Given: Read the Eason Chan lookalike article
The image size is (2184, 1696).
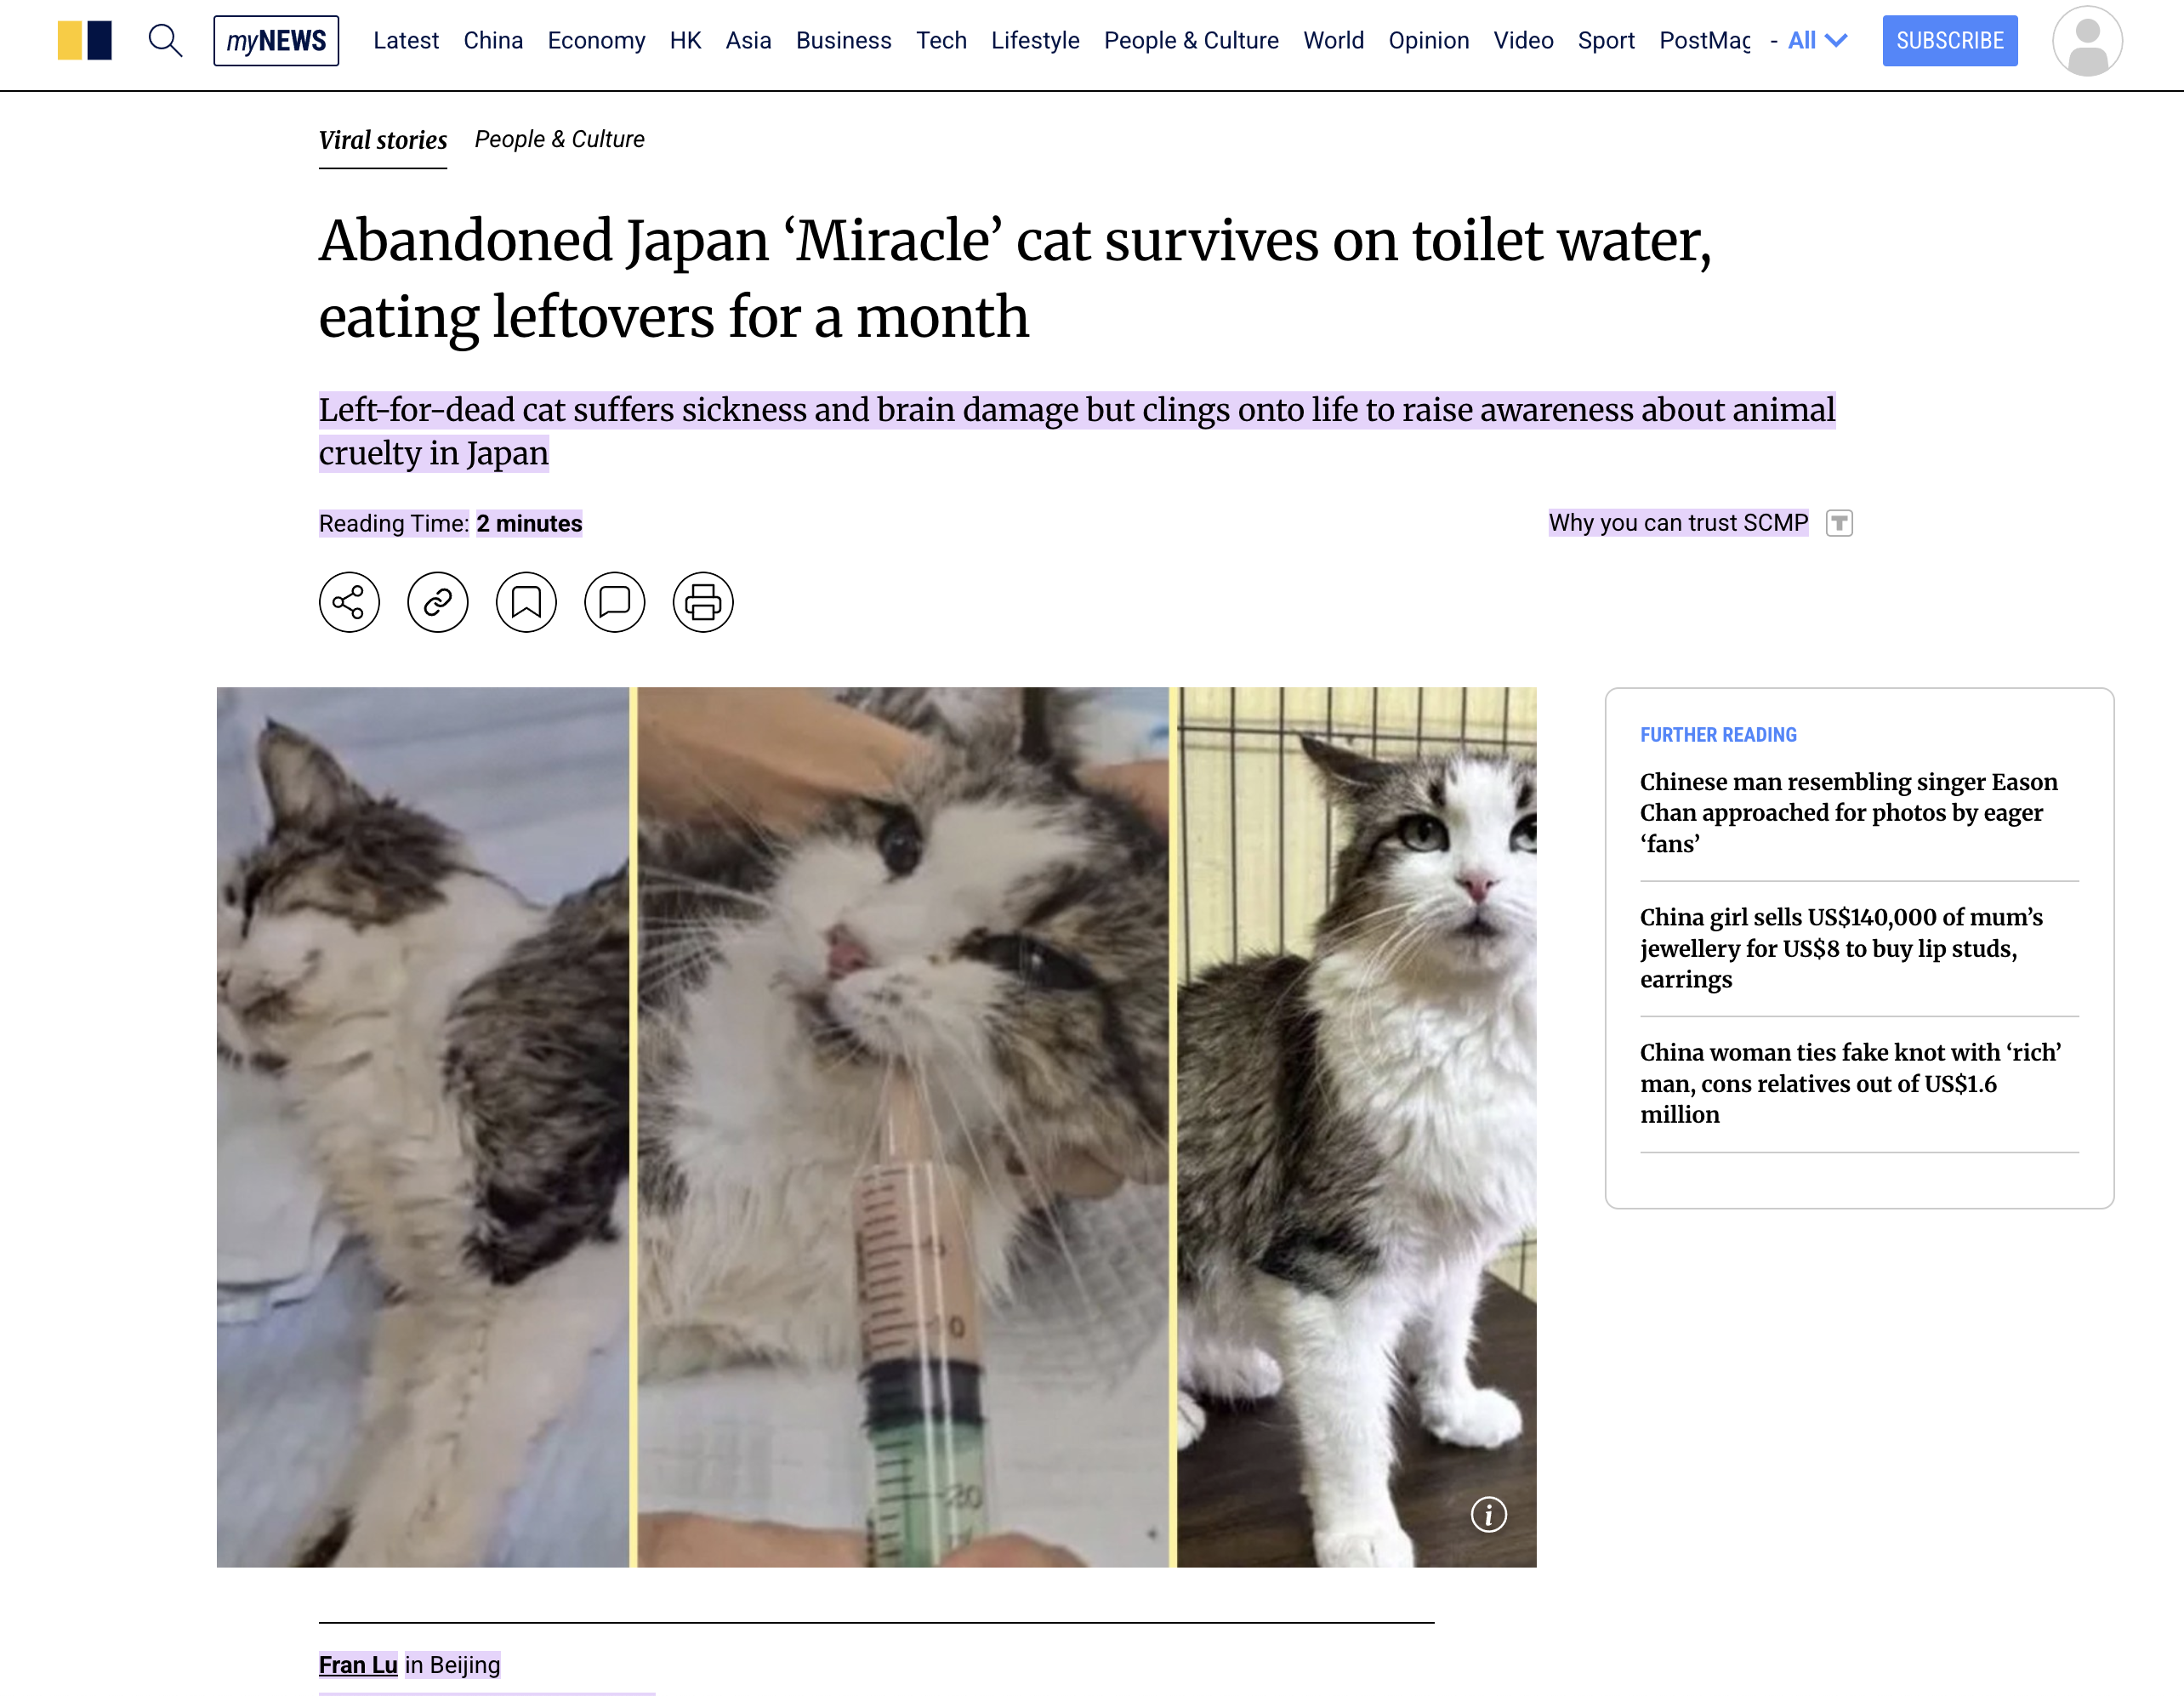Looking at the screenshot, I should (1848, 812).
